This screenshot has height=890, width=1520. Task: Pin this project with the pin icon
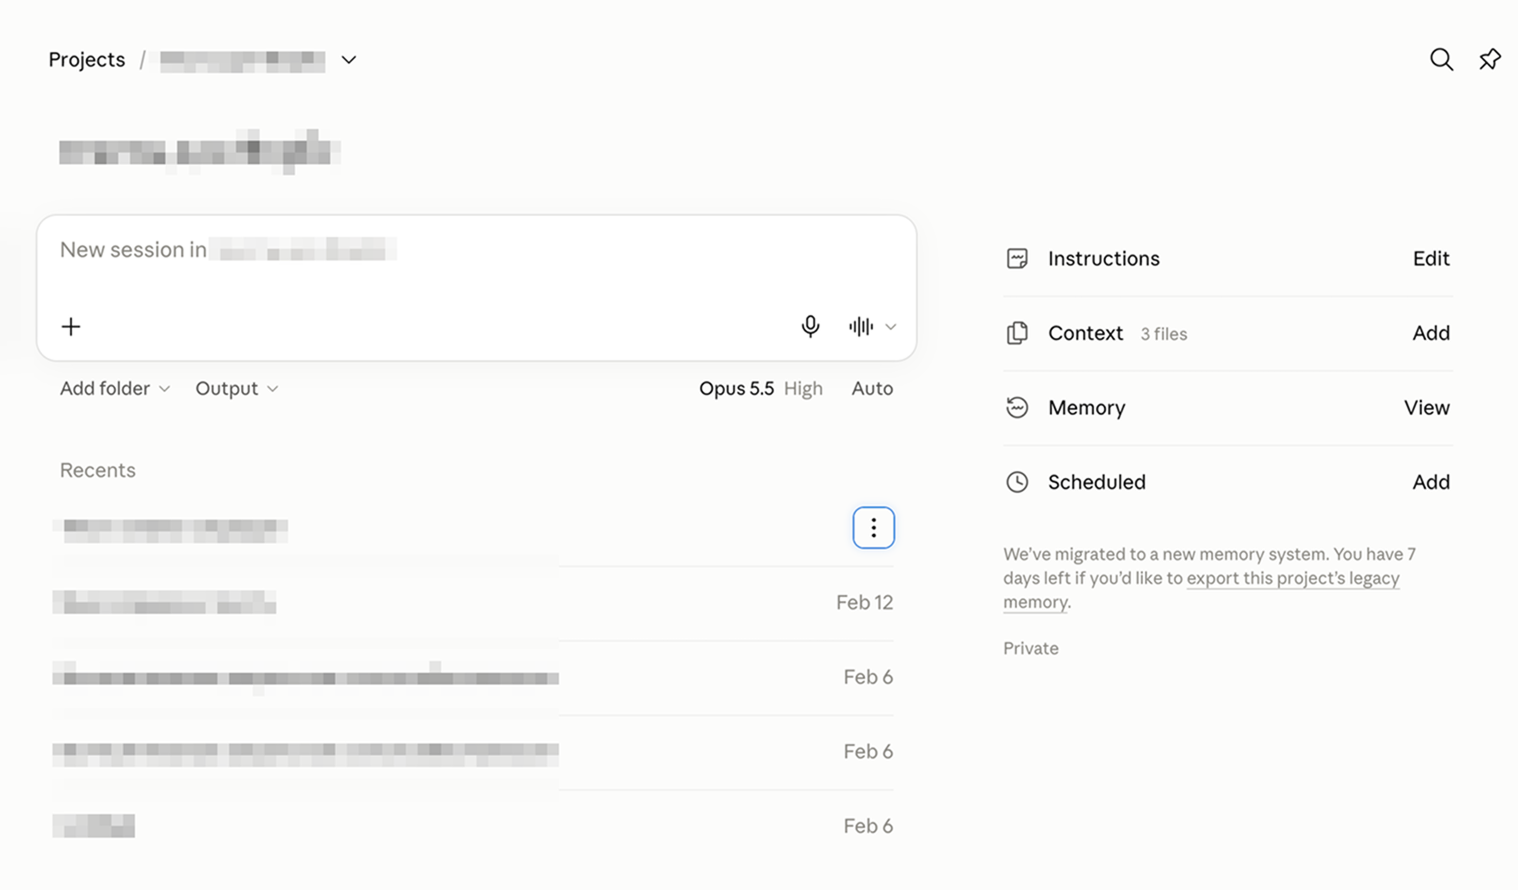click(1490, 60)
